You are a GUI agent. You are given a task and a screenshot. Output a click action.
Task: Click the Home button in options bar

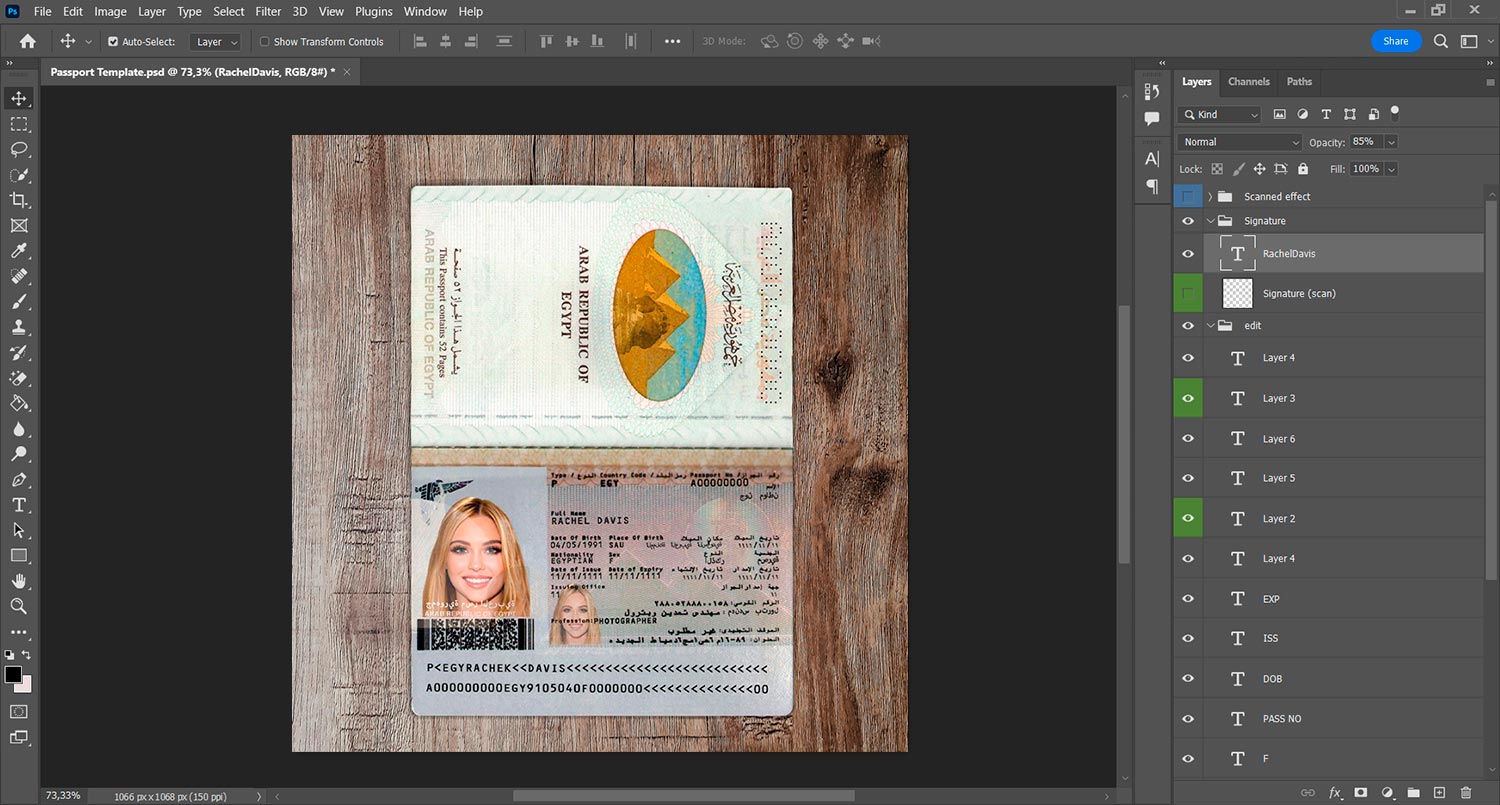tap(28, 42)
